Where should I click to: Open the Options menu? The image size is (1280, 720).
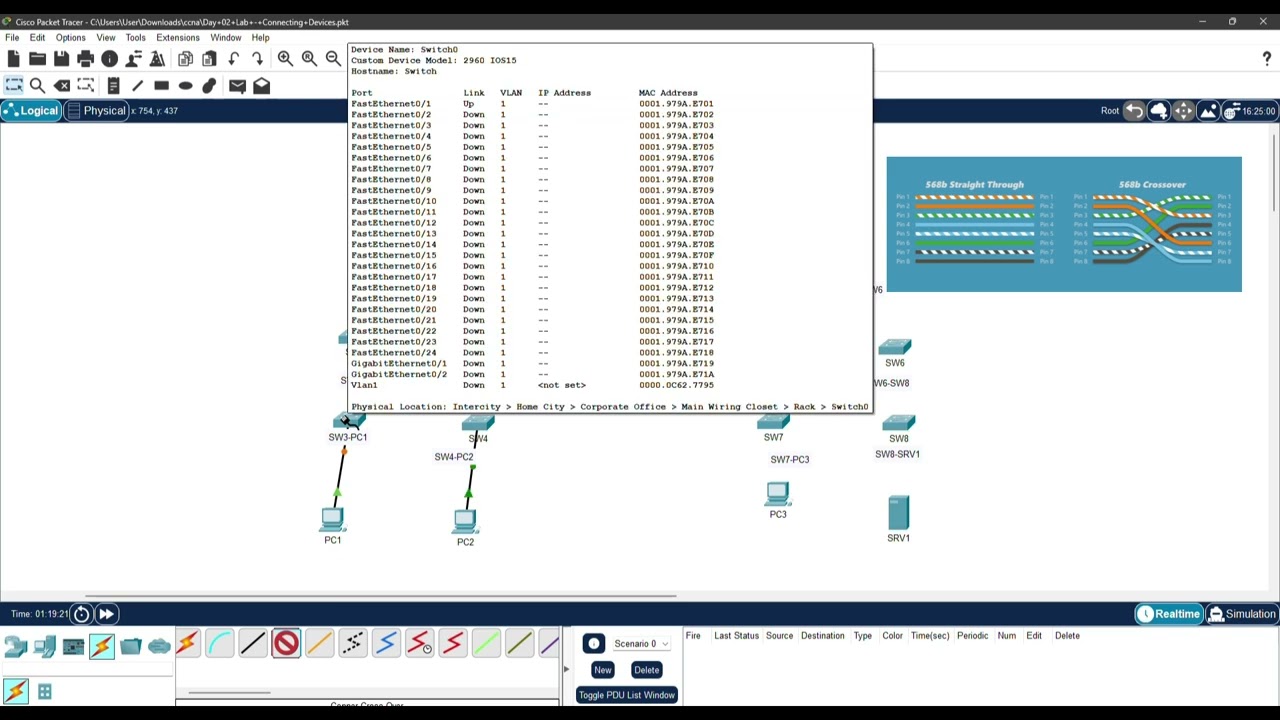[x=70, y=38]
